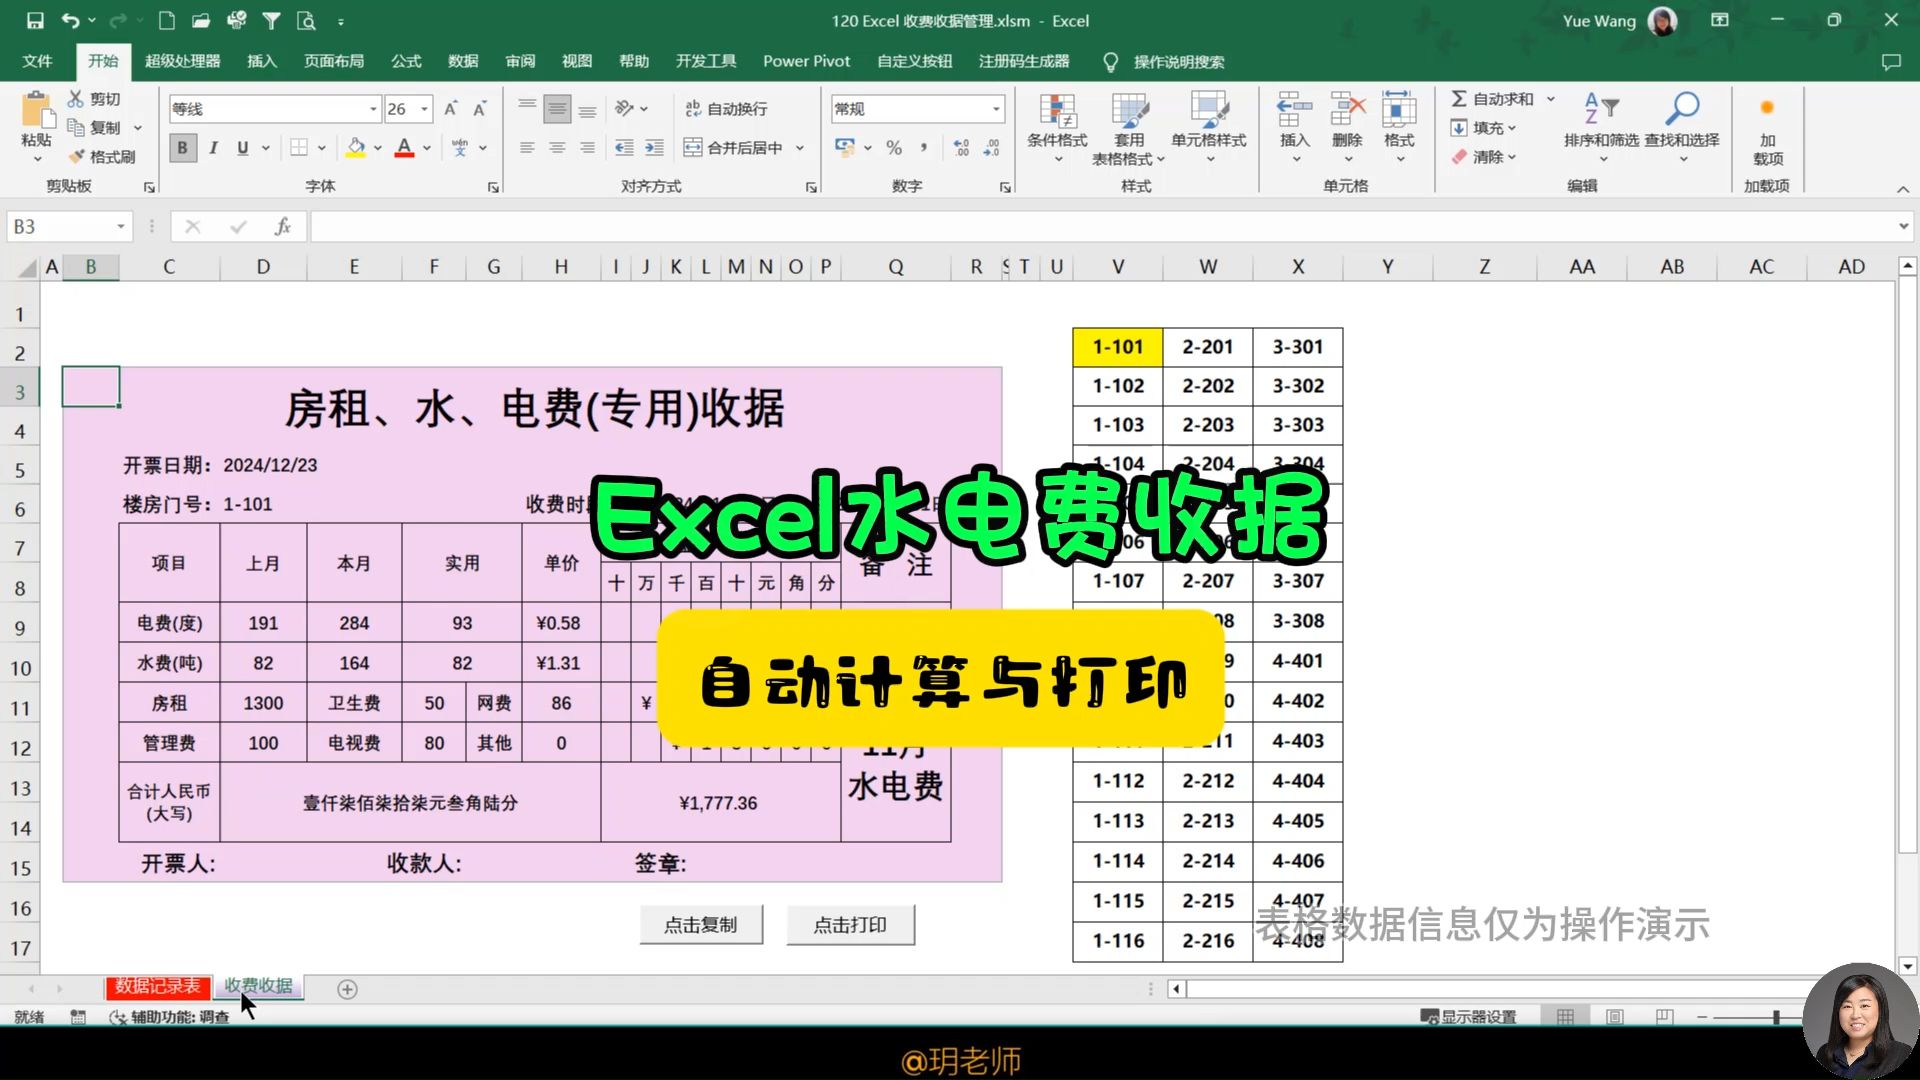This screenshot has height=1080, width=1920.
Task: Switch to Page Break Preview in status bar
Action: pyautogui.click(x=1664, y=1017)
